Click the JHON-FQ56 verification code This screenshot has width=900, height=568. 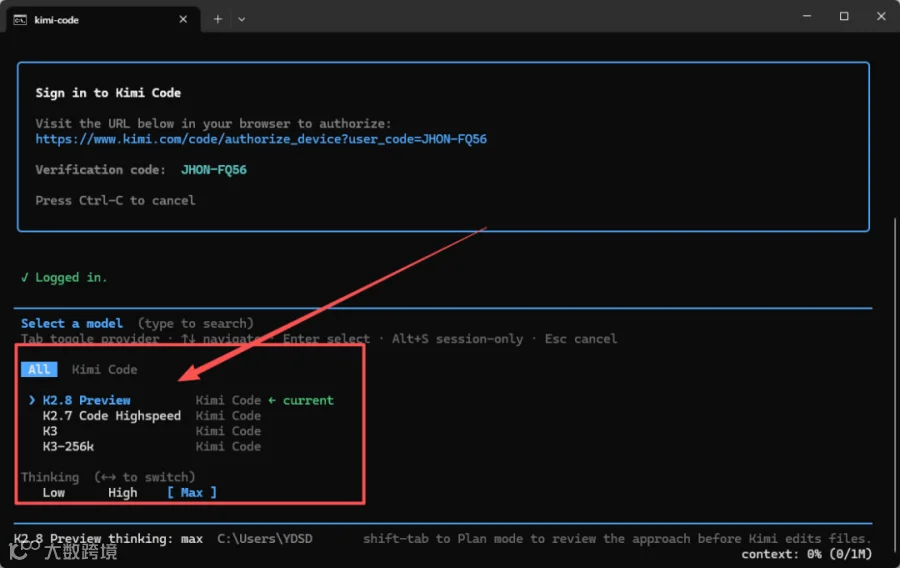(214, 170)
